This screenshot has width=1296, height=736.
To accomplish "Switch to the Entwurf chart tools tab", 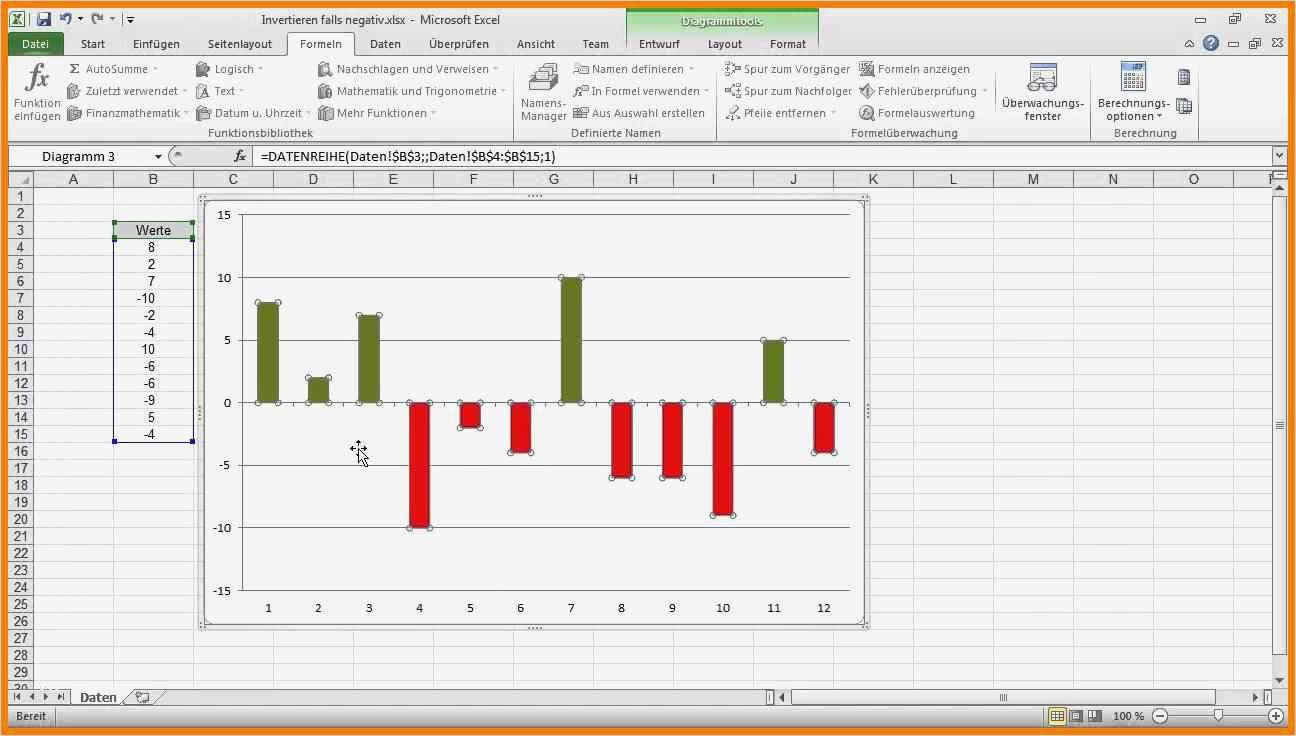I will tap(659, 44).
